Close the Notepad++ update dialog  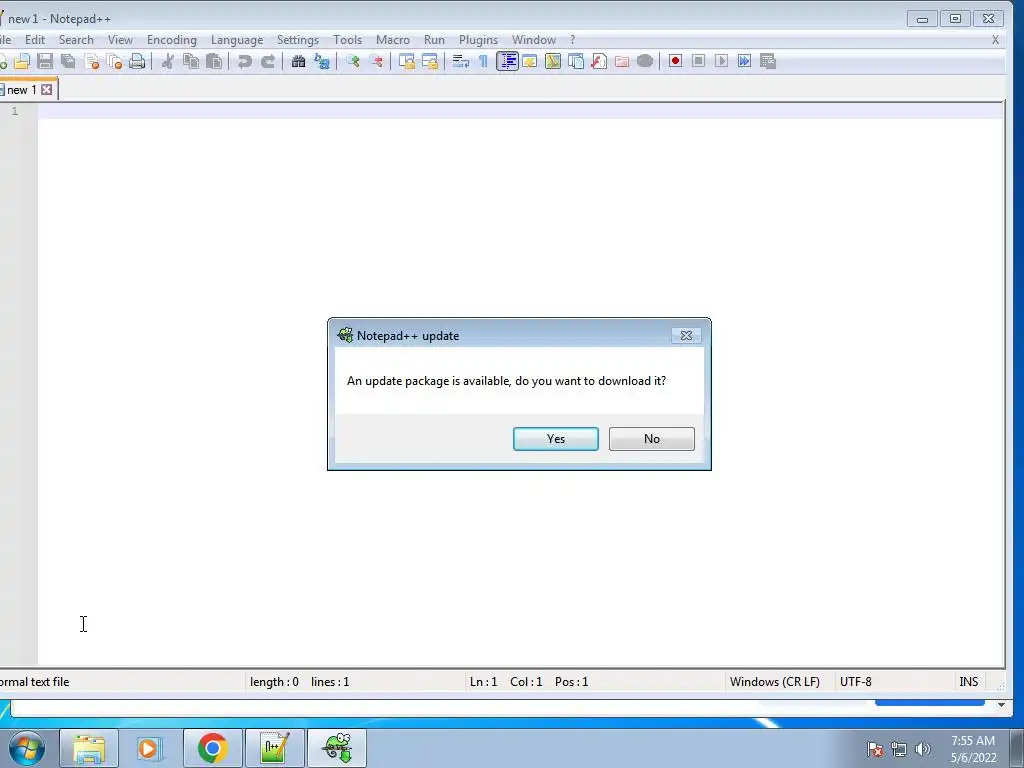point(686,336)
